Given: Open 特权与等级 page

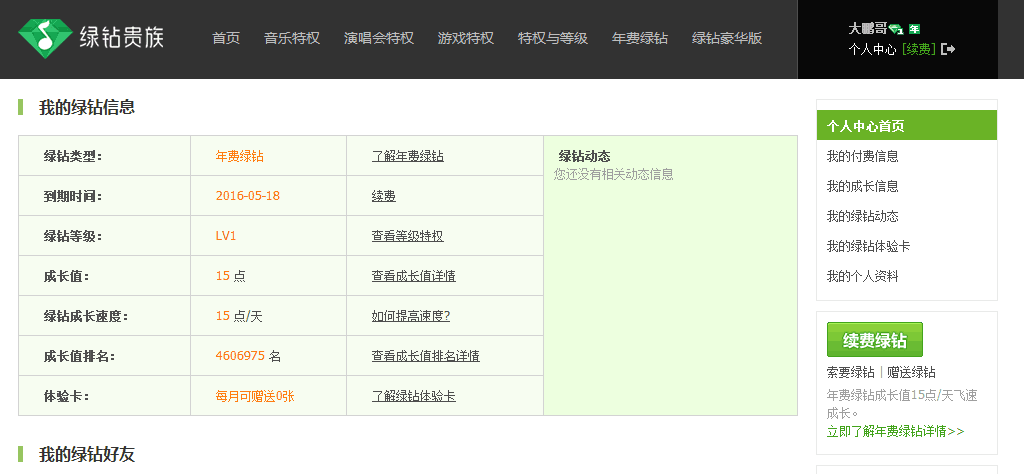Looking at the screenshot, I should coord(552,38).
